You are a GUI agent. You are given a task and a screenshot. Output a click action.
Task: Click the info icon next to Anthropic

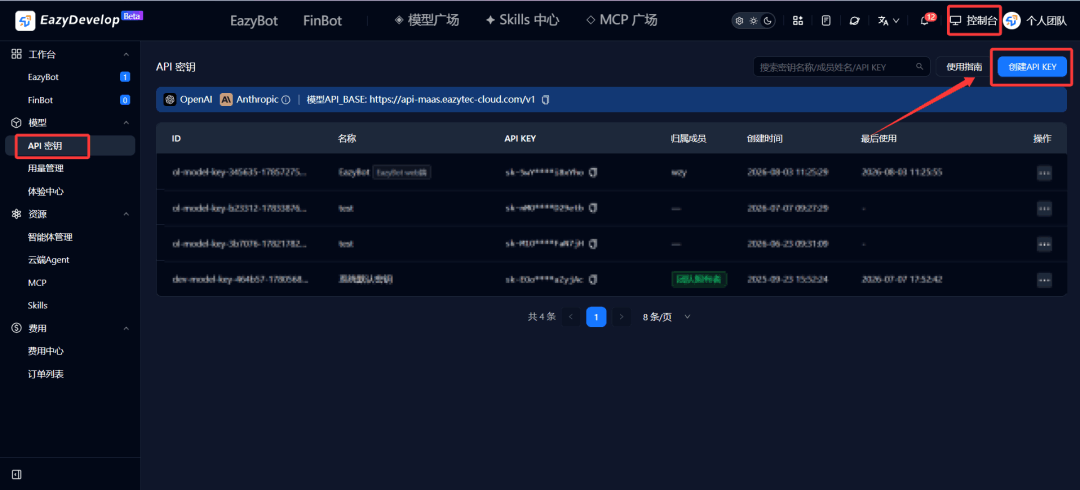coord(285,100)
